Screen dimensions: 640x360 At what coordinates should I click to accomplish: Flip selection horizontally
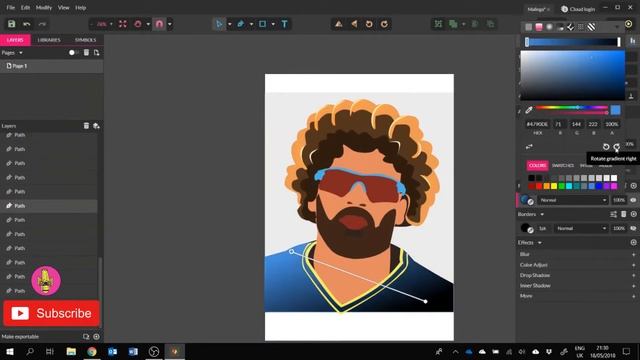pyautogui.click(x=354, y=24)
